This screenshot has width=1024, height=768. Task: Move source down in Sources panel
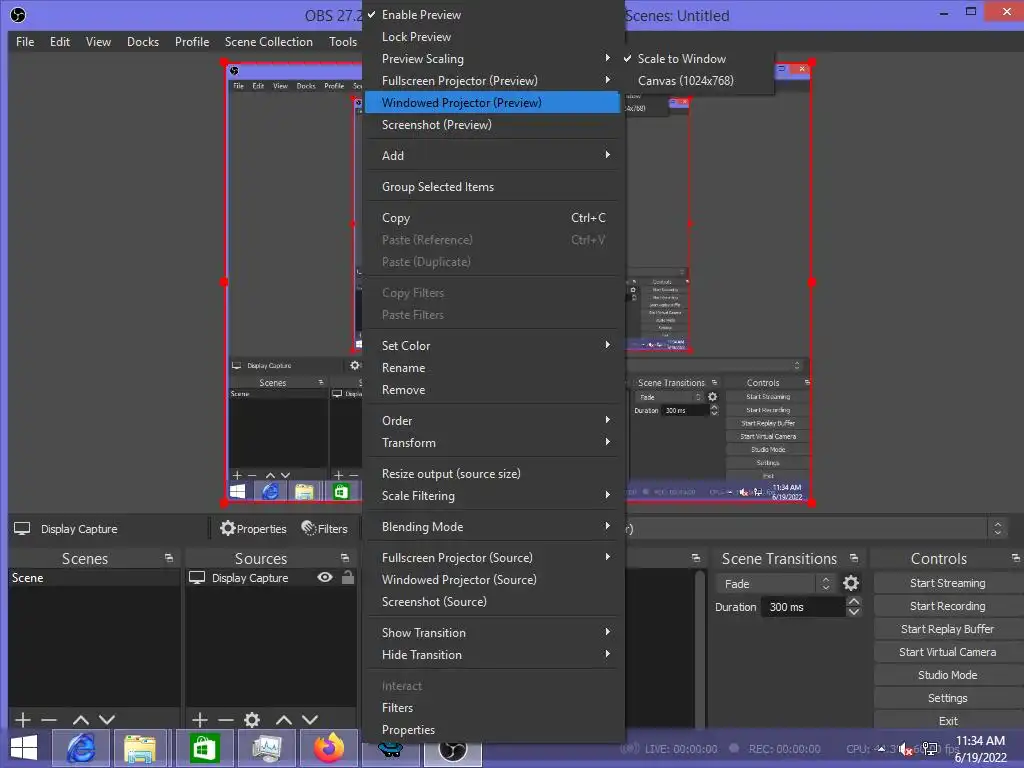(310, 720)
